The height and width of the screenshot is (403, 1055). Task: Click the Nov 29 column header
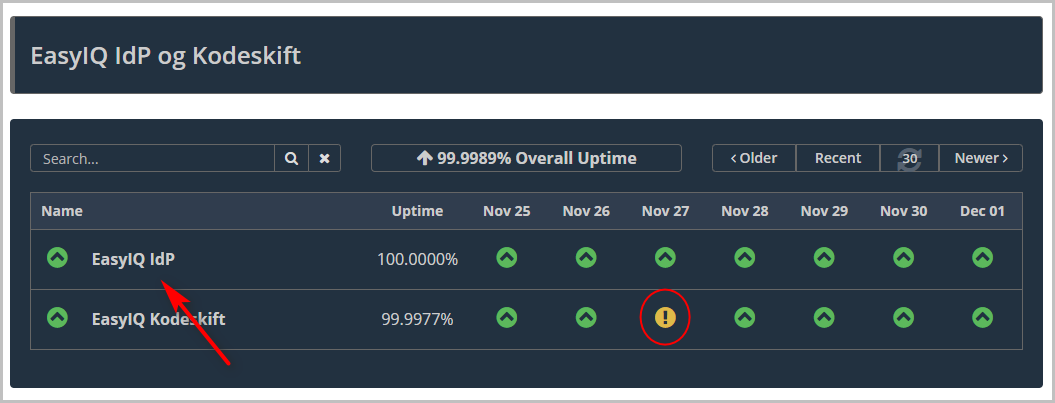click(x=824, y=211)
